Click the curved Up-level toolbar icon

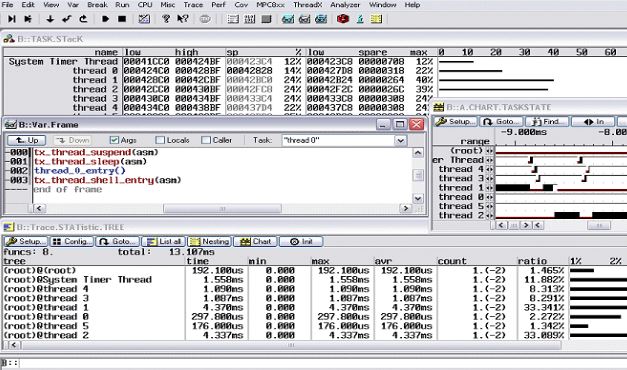coord(83,19)
